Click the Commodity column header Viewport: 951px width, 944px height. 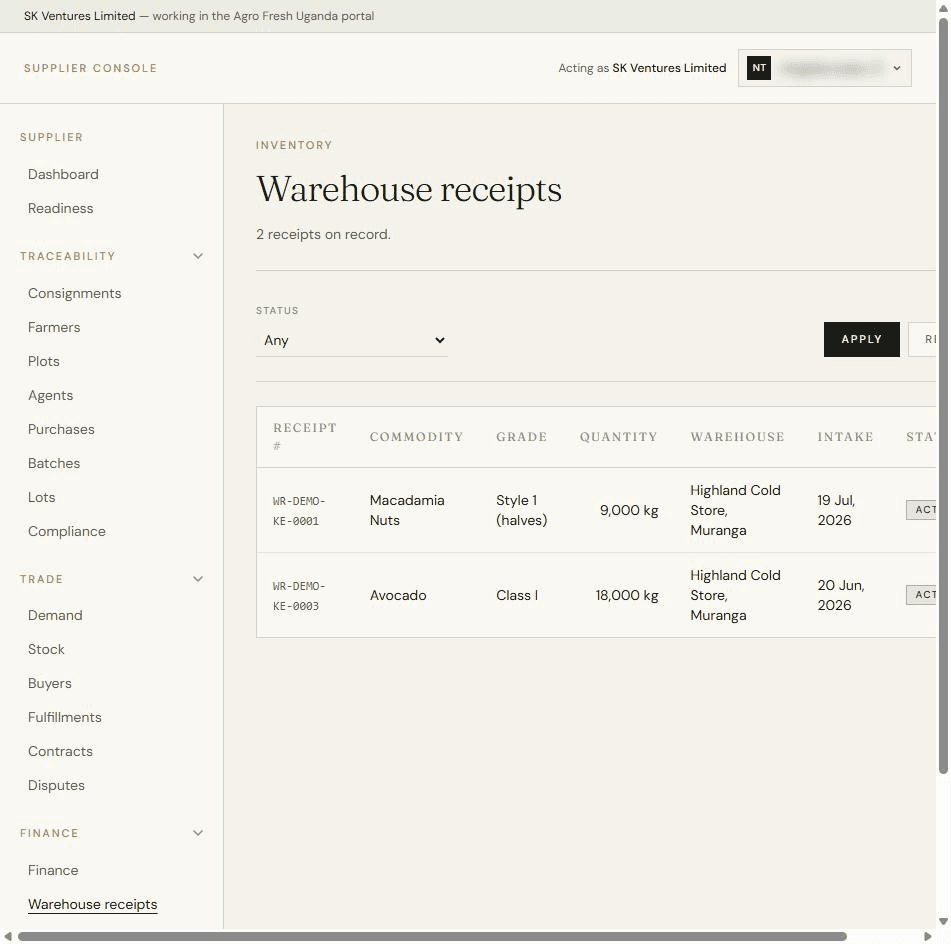[x=416, y=437]
